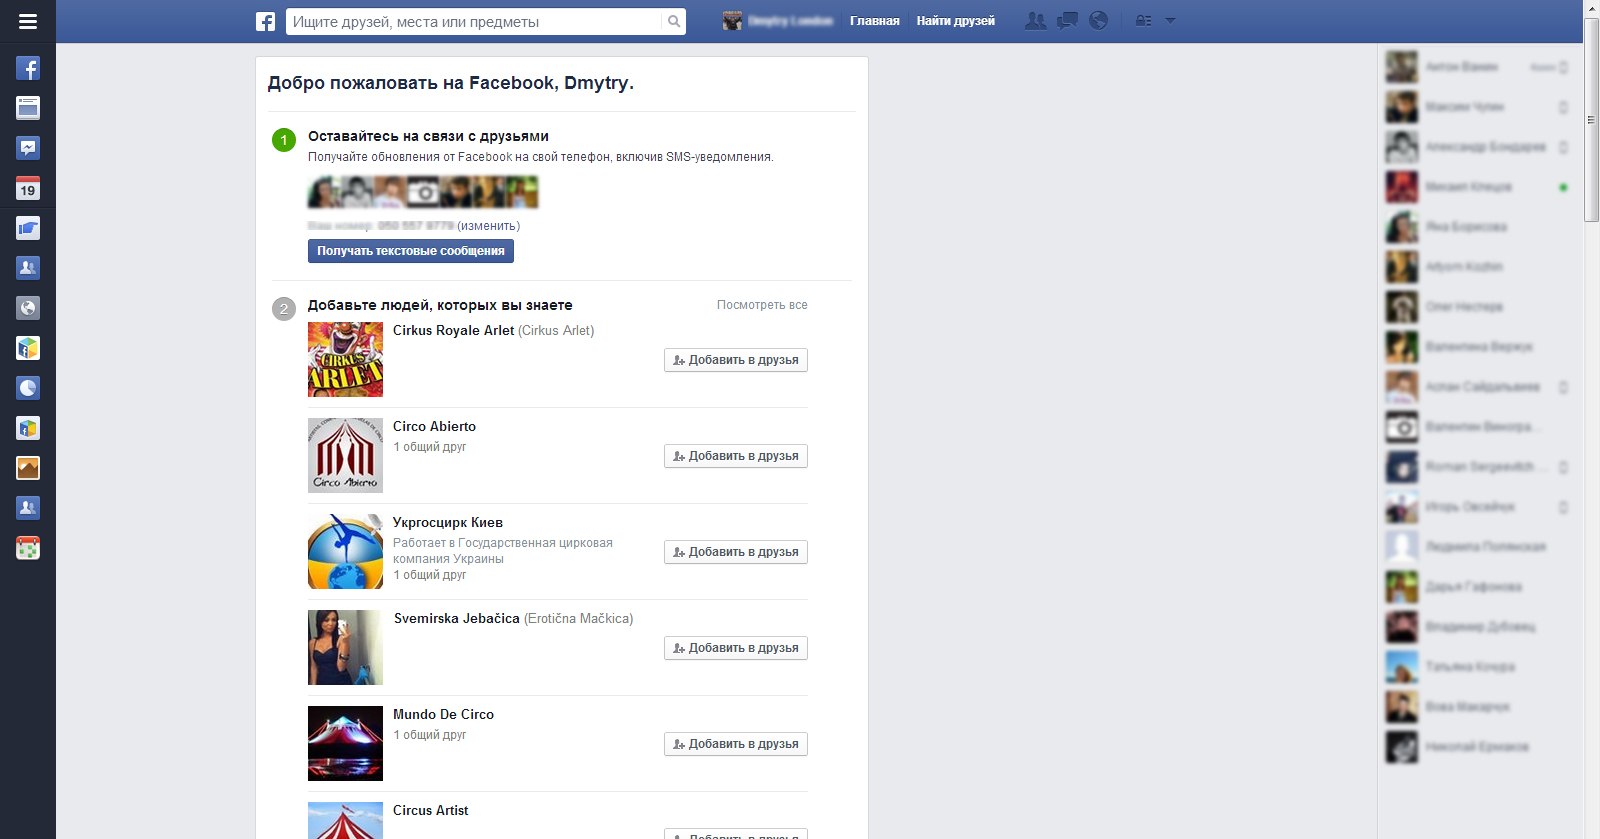Click the Mundo De Circo thumbnail

pyautogui.click(x=345, y=744)
